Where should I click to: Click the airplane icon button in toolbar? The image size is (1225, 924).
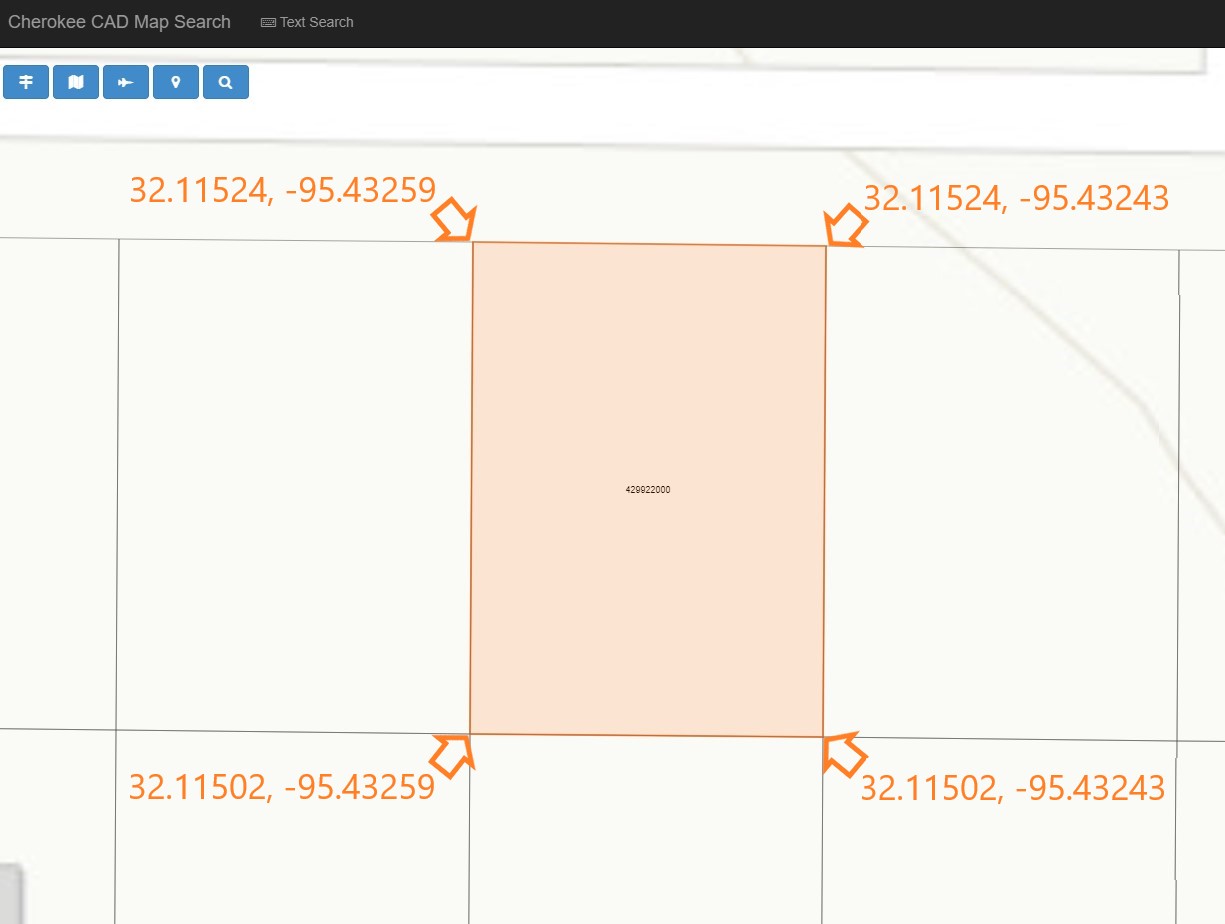point(126,82)
